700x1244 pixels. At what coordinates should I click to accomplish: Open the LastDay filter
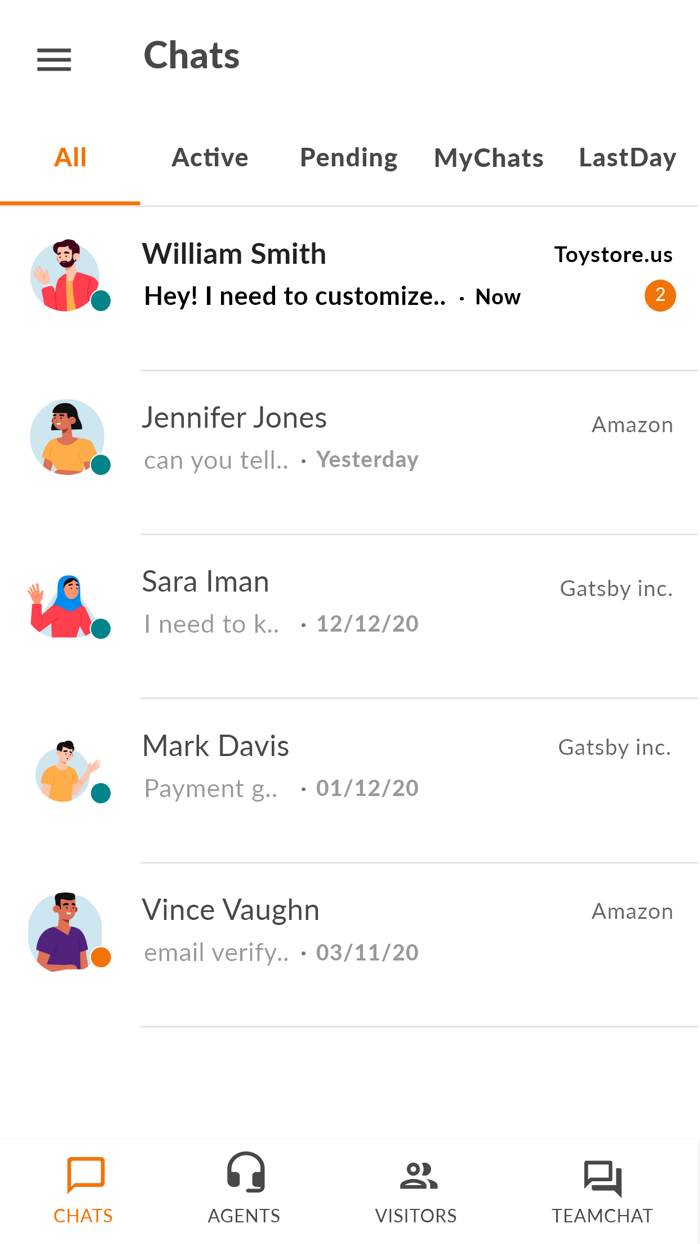coord(627,157)
